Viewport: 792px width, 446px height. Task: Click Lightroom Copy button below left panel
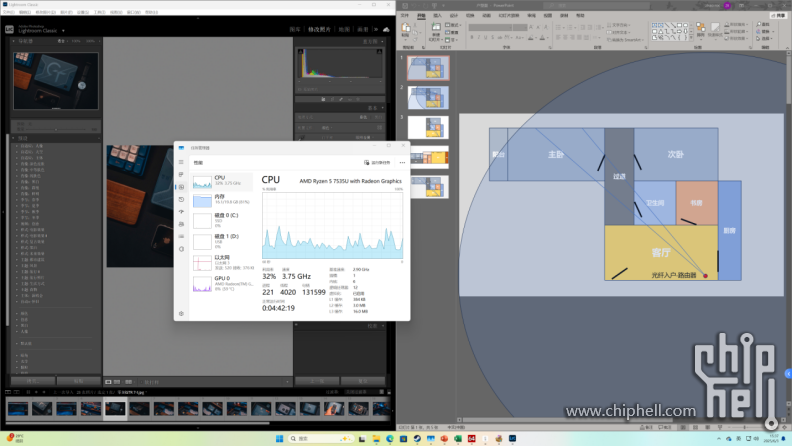(x=33, y=381)
